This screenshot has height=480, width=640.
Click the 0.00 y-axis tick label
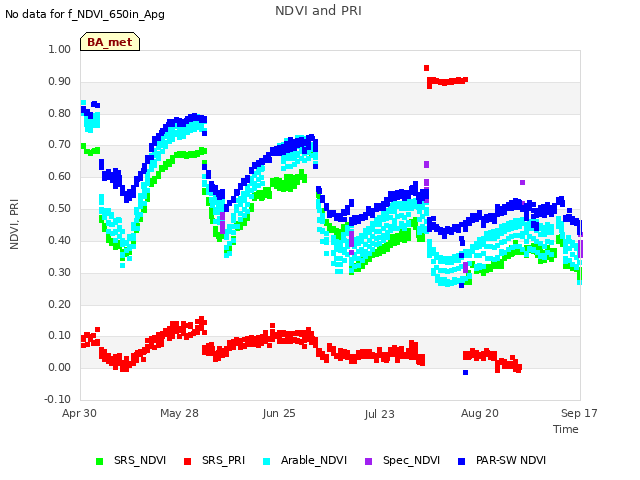coord(60,367)
